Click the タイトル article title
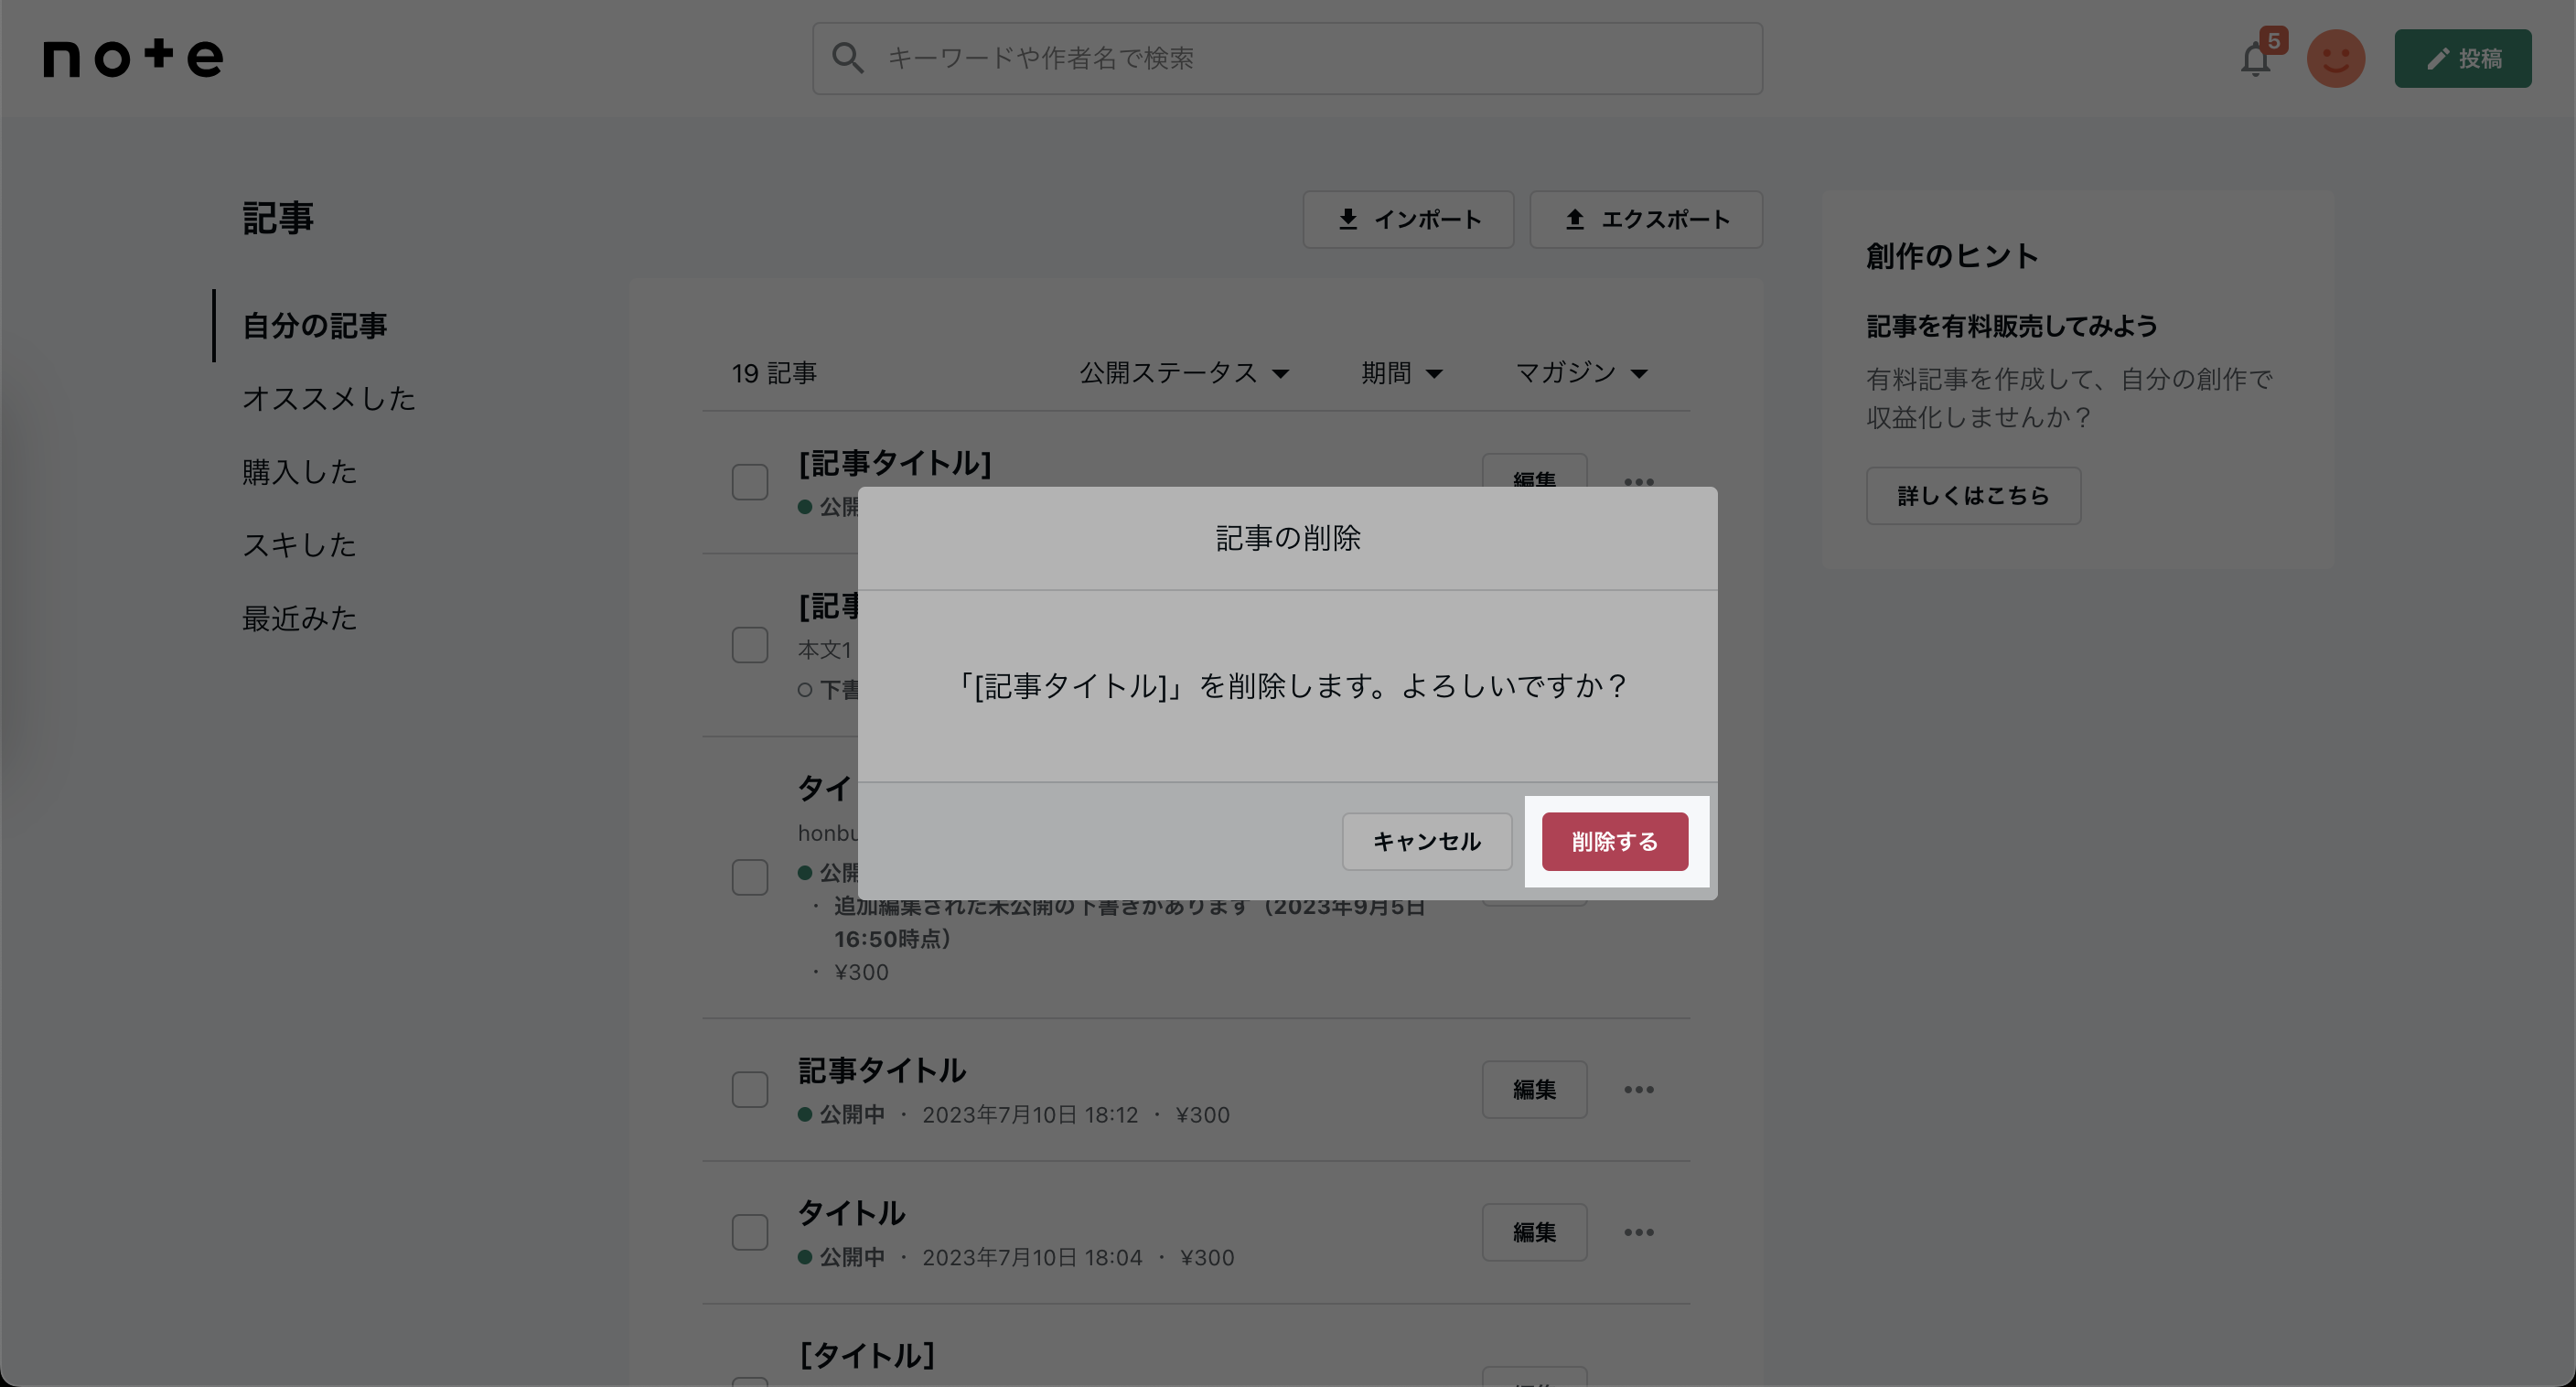 point(851,1213)
